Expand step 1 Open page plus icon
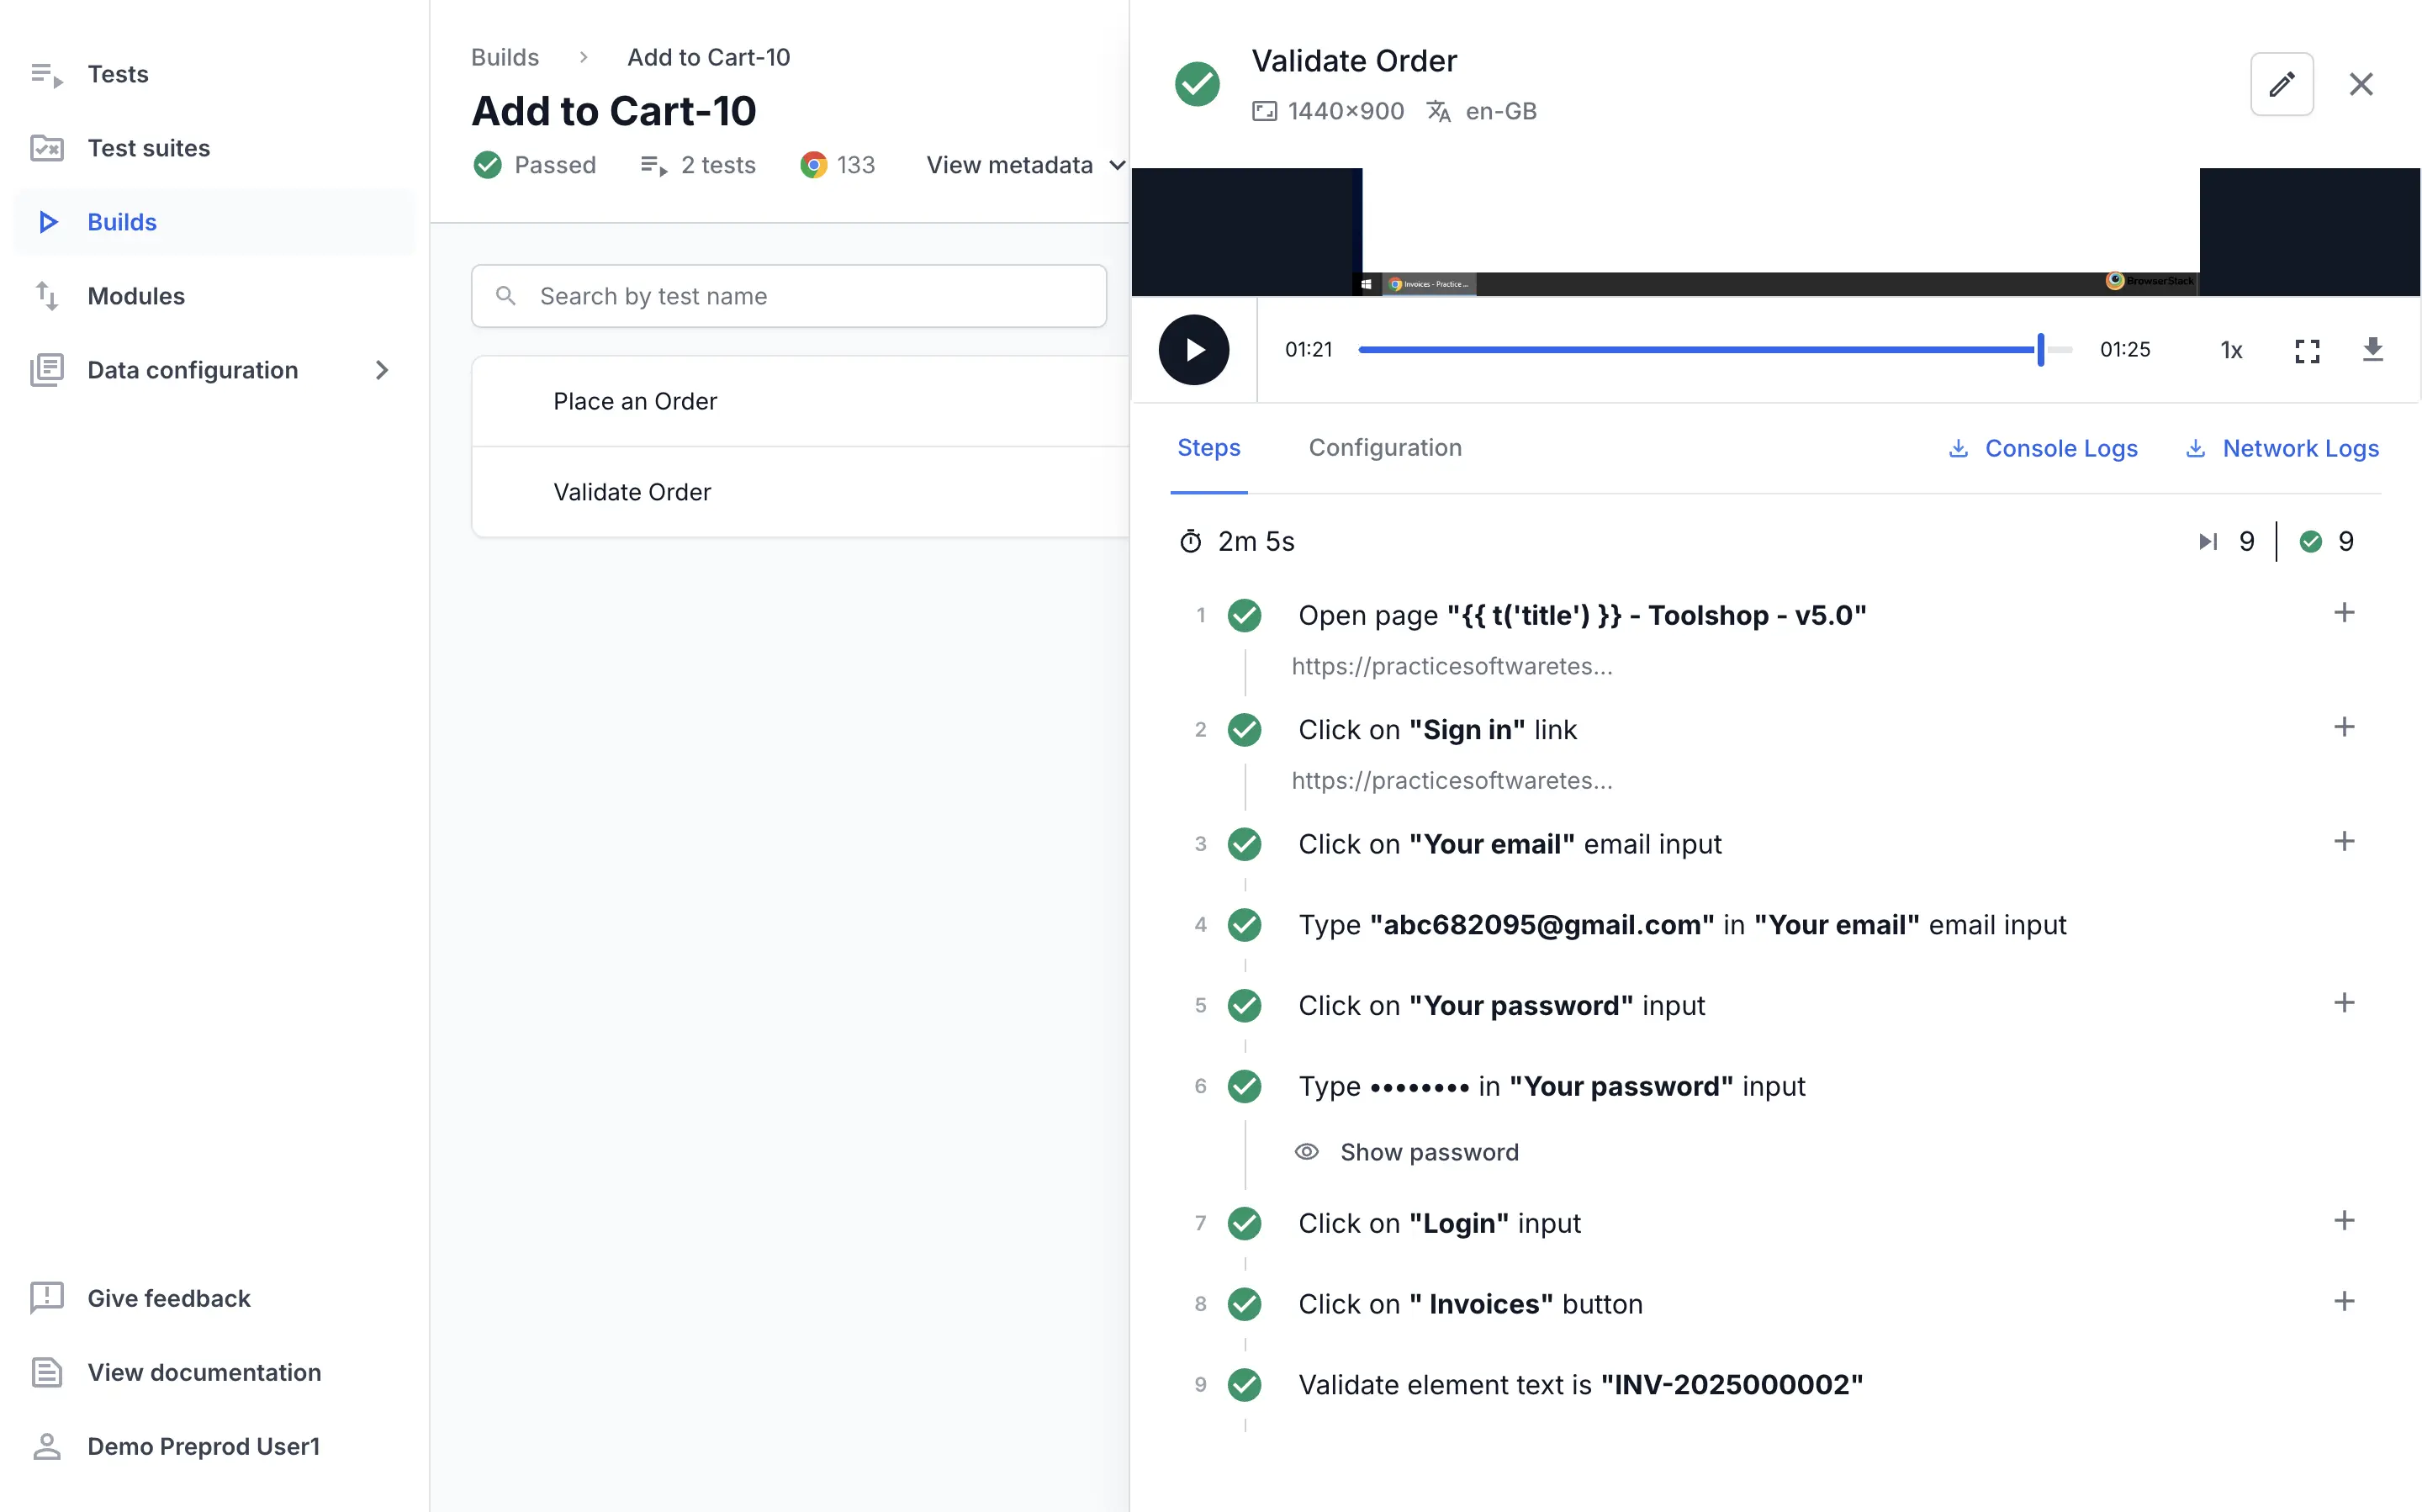The width and height of the screenshot is (2422, 1512). pyautogui.click(x=2344, y=613)
